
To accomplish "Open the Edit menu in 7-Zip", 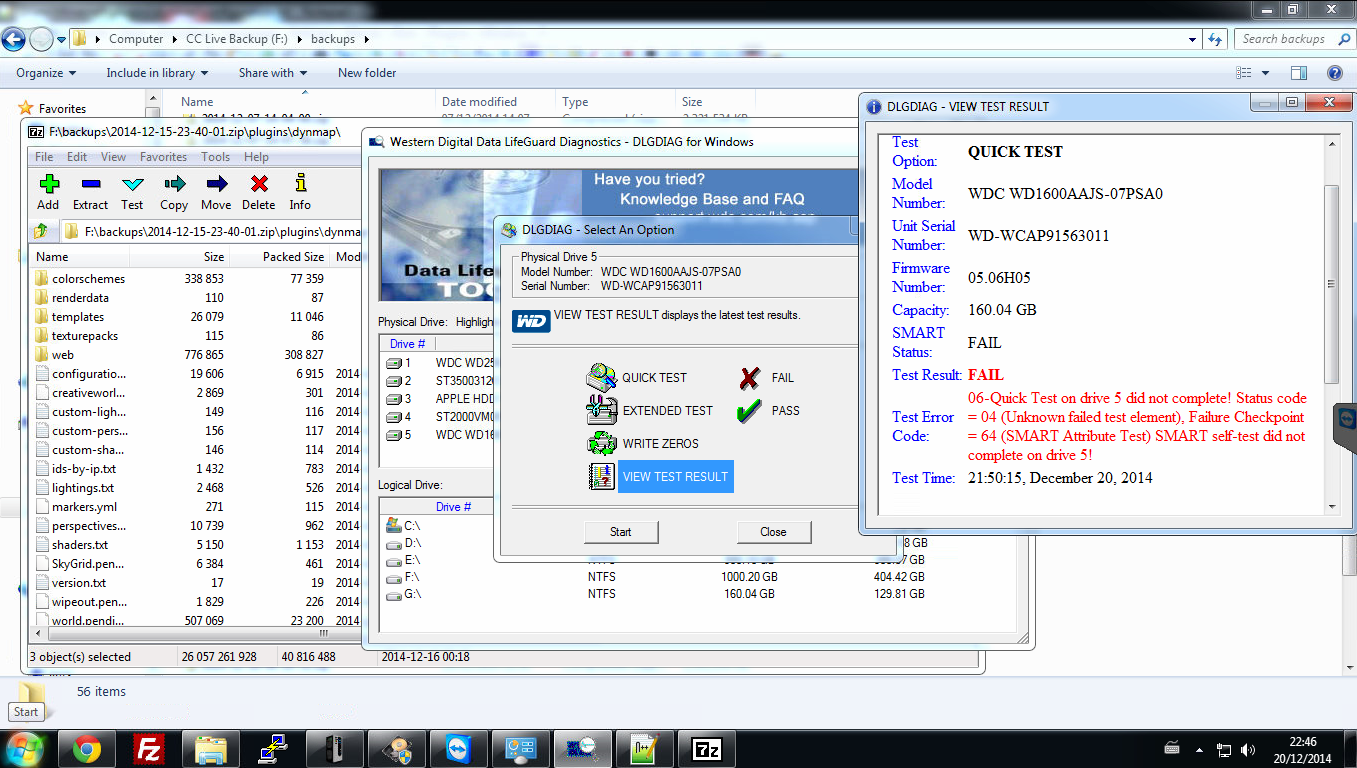I will (77, 157).
